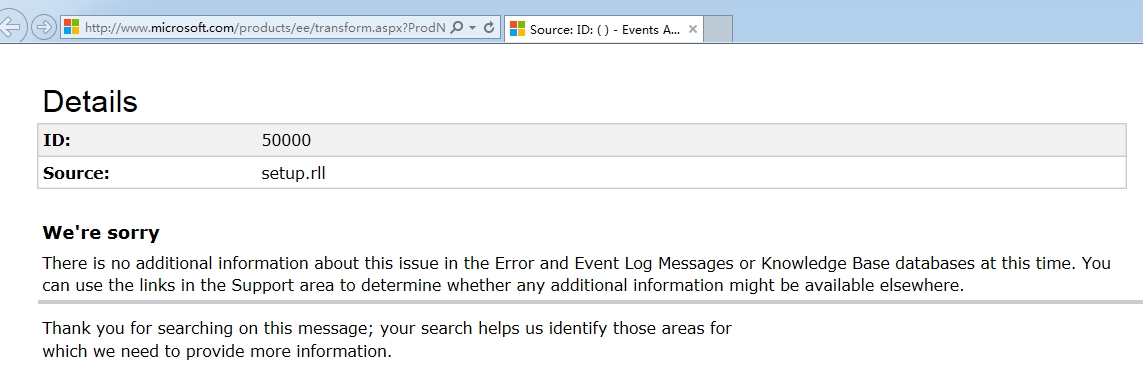Click the search magnifier icon in address bar

coord(456,28)
